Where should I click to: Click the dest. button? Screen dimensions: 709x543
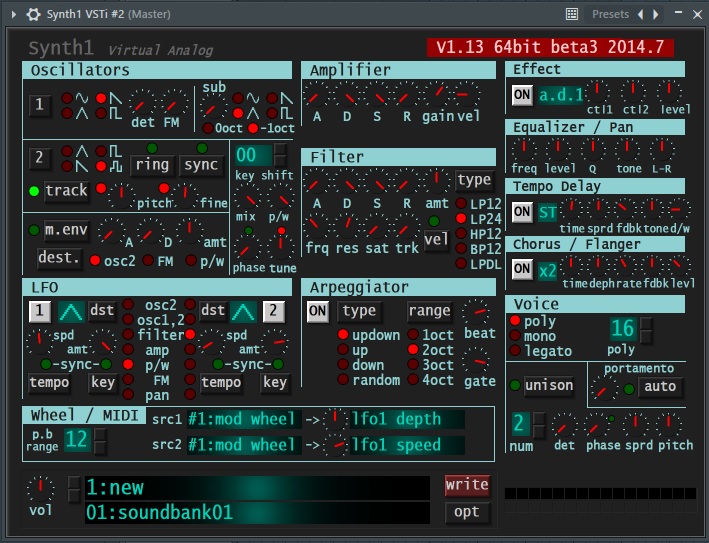click(x=59, y=258)
